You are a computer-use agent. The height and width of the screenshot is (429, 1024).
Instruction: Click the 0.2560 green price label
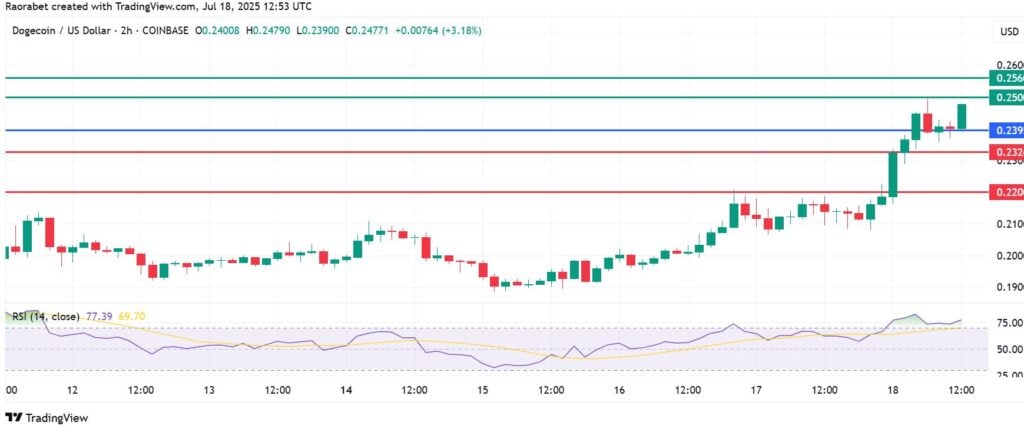click(1007, 78)
